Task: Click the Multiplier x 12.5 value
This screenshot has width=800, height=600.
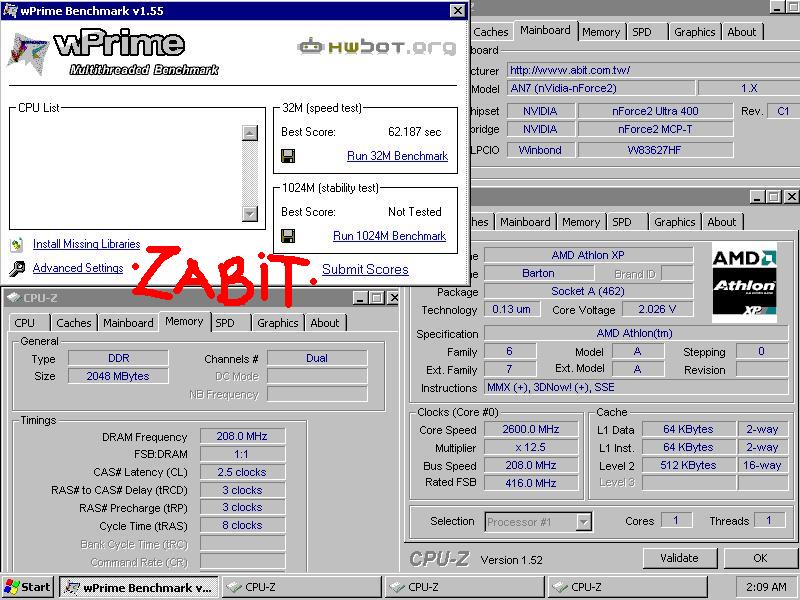Action: 531,447
